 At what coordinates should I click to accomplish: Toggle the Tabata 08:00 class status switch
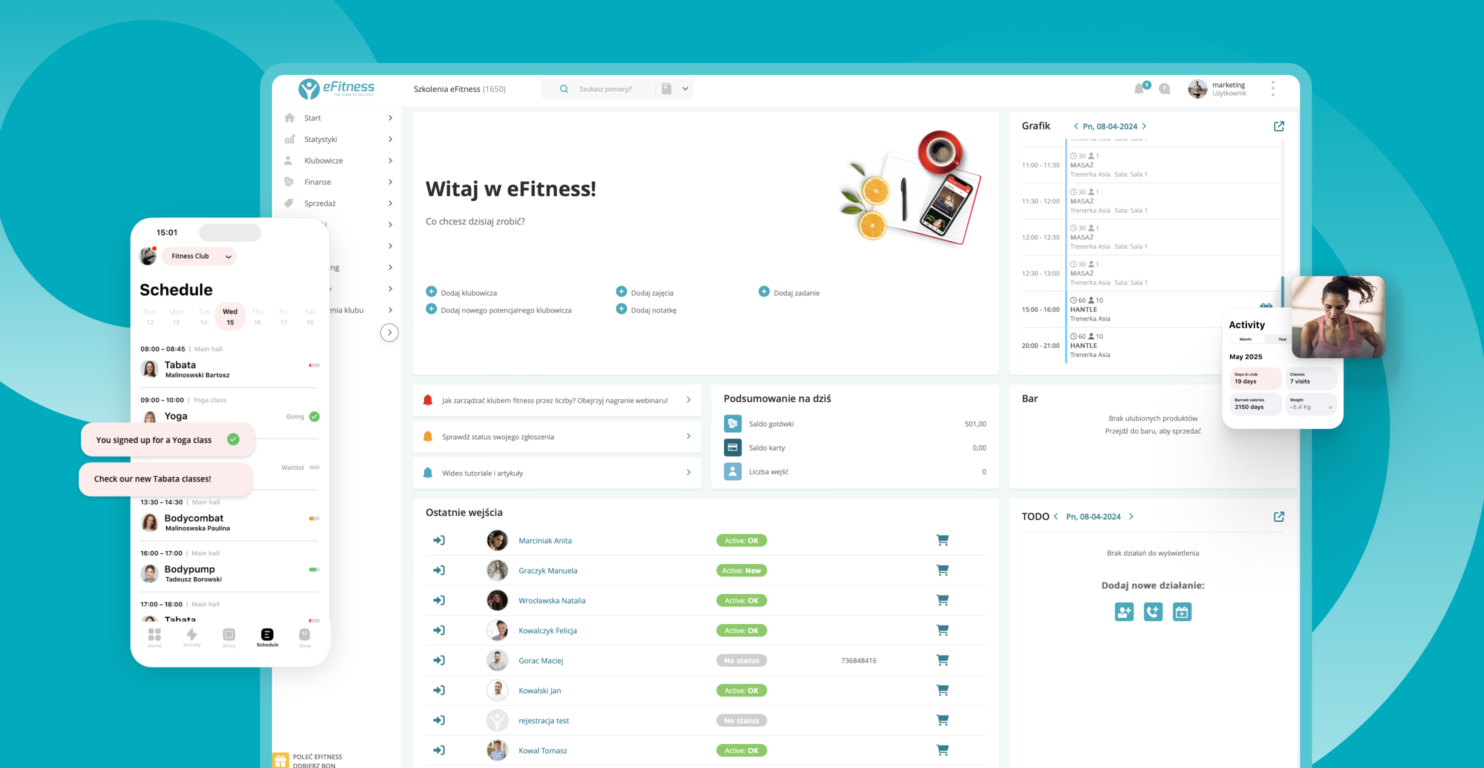(314, 365)
